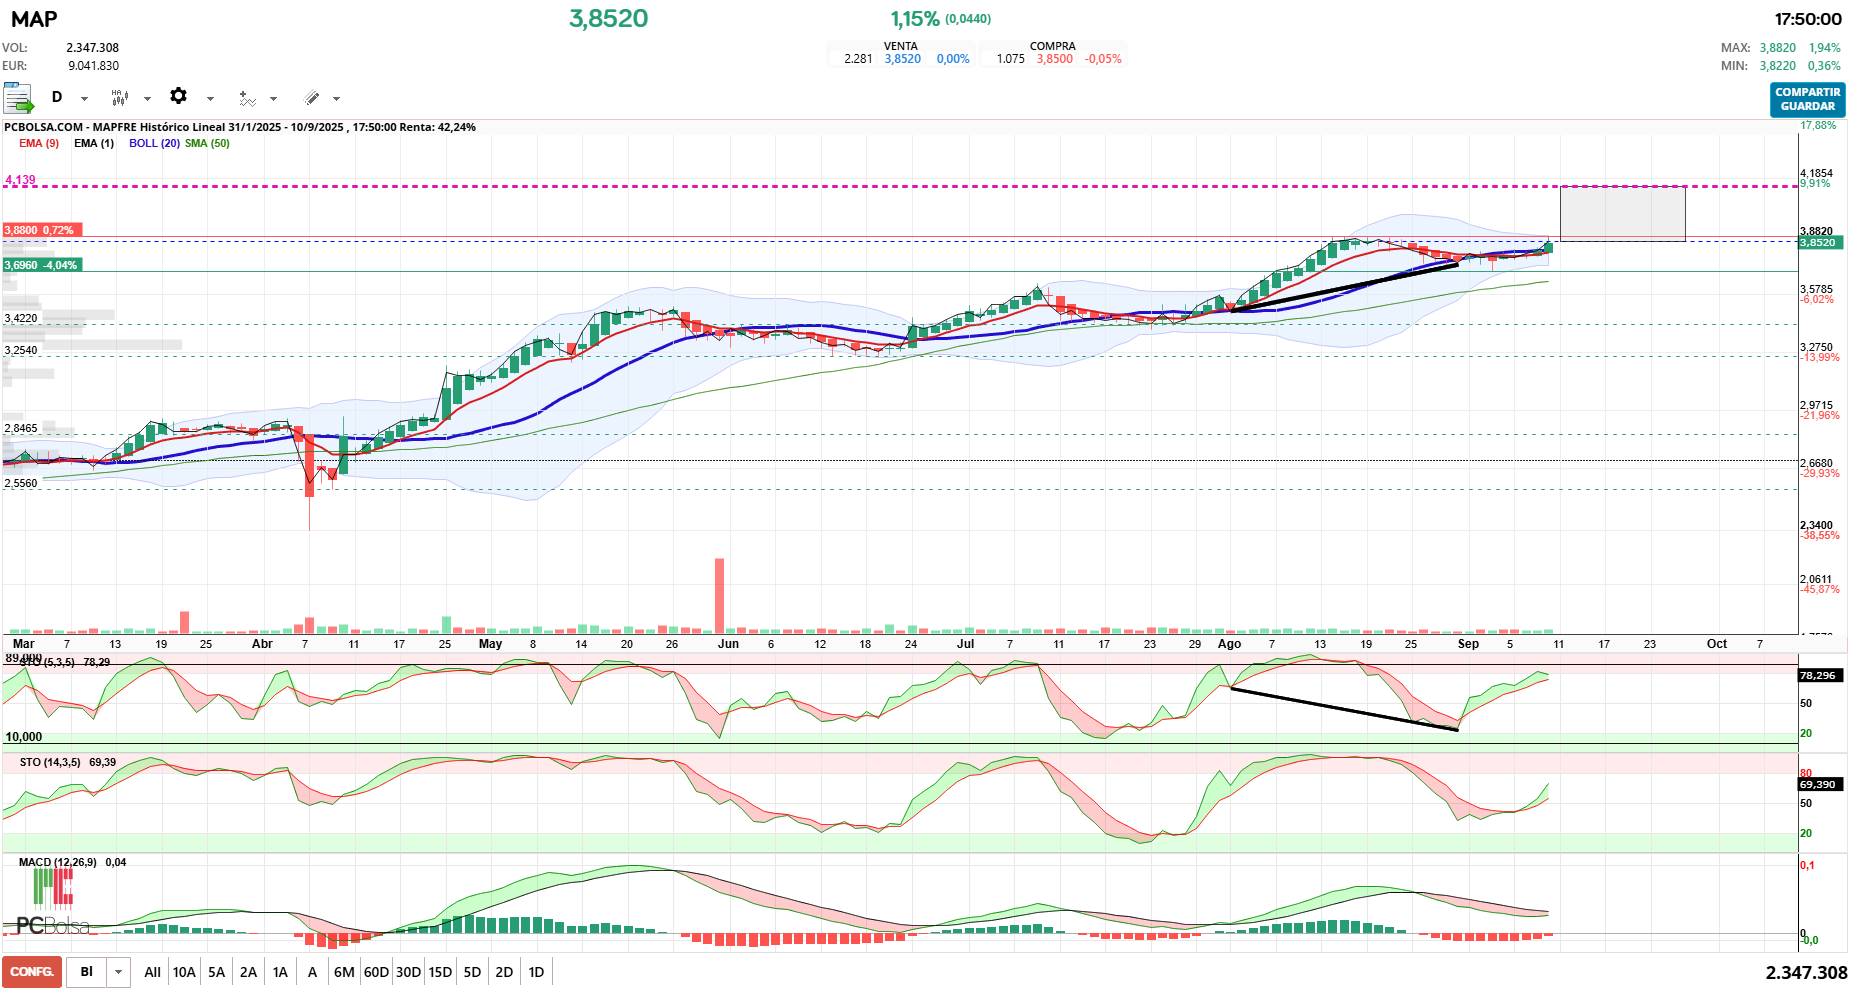Screen dimensions: 1861x993
Task: Expand the timeframe 'D' dropdown arrow
Action: point(84,98)
